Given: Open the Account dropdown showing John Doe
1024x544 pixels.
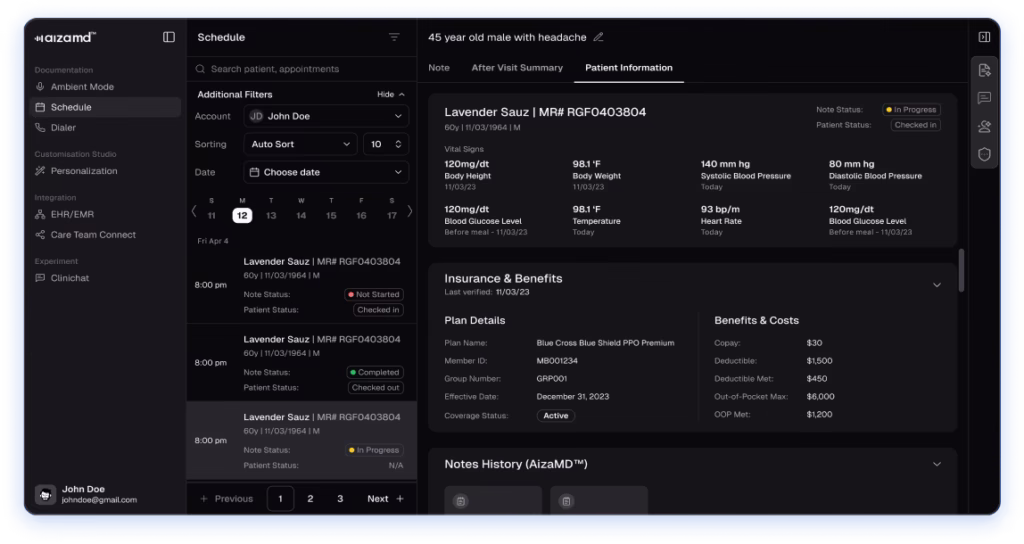Looking at the screenshot, I should (x=326, y=116).
